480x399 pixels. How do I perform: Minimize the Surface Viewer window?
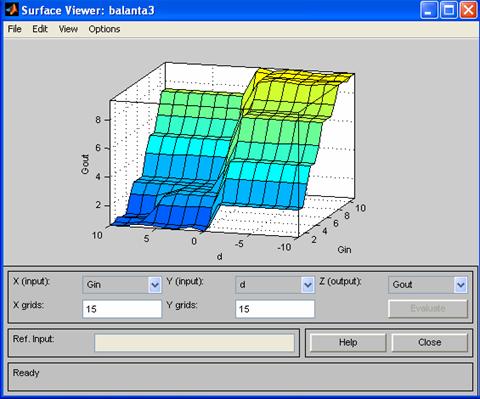[429, 10]
